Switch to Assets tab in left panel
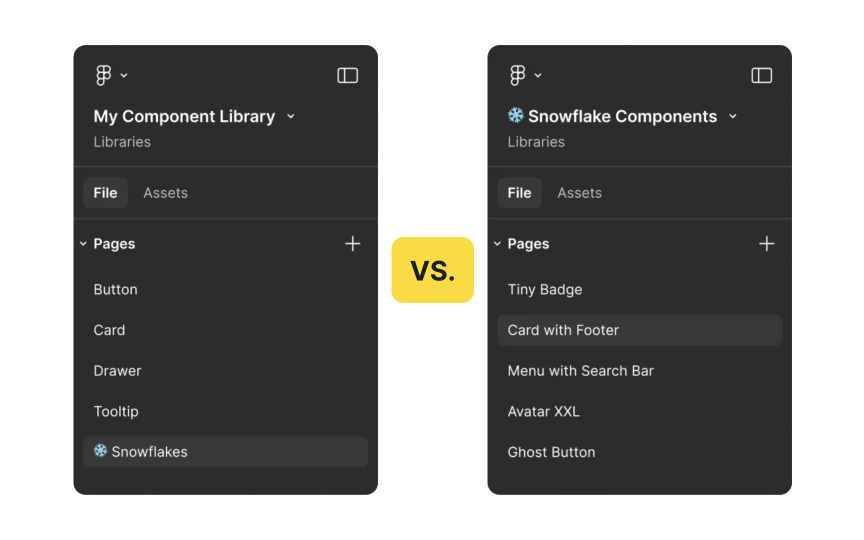 coord(165,193)
